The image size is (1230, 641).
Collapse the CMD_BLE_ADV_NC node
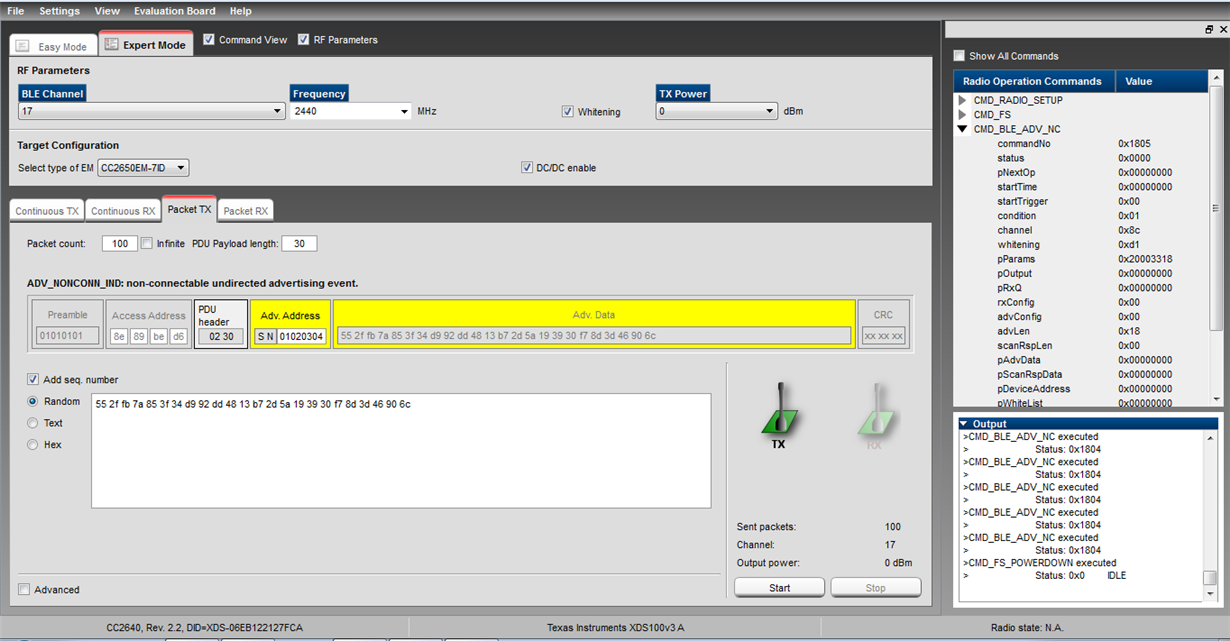pyautogui.click(x=962, y=129)
